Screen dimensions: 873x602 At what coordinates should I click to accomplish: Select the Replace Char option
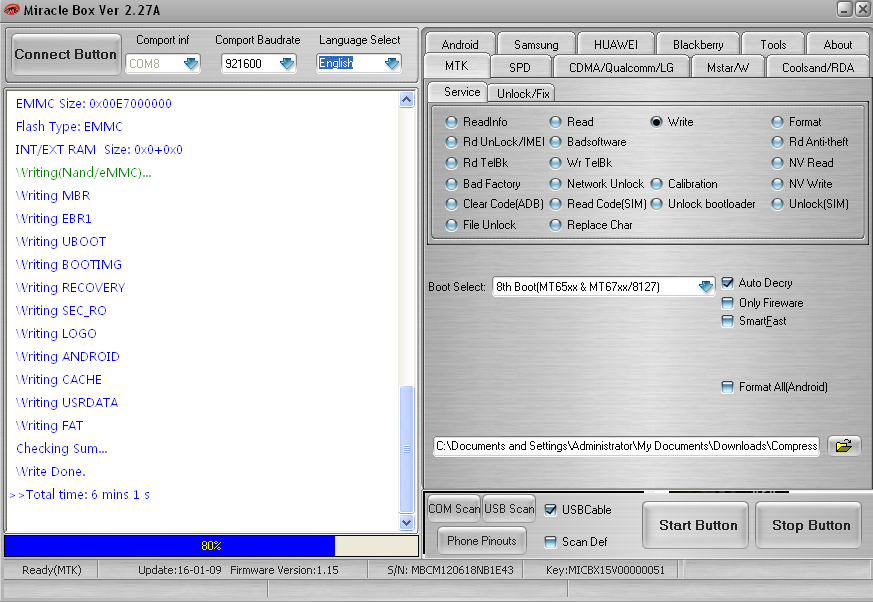[x=555, y=224]
